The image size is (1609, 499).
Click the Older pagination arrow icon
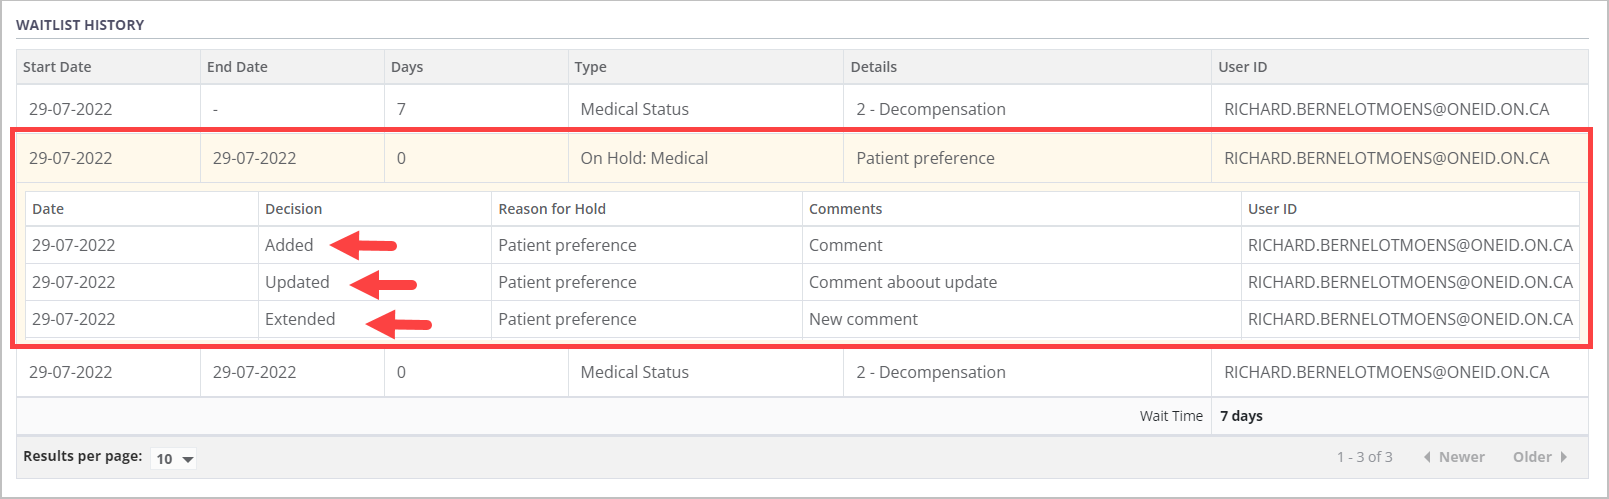pyautogui.click(x=1564, y=457)
